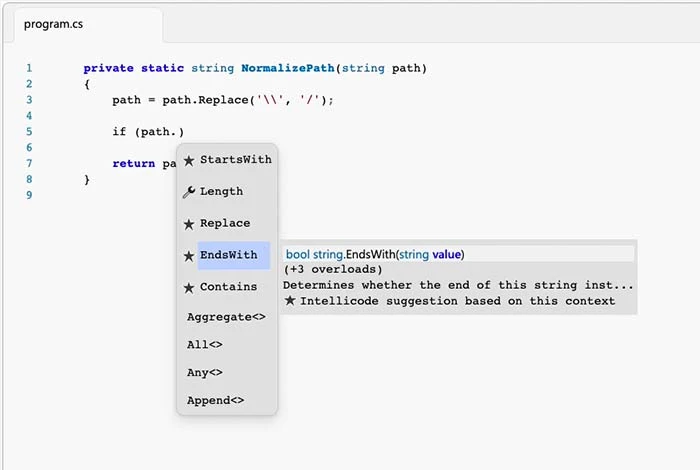The image size is (700, 470).
Task: Select Append<> in the completion list
Action: (216, 400)
